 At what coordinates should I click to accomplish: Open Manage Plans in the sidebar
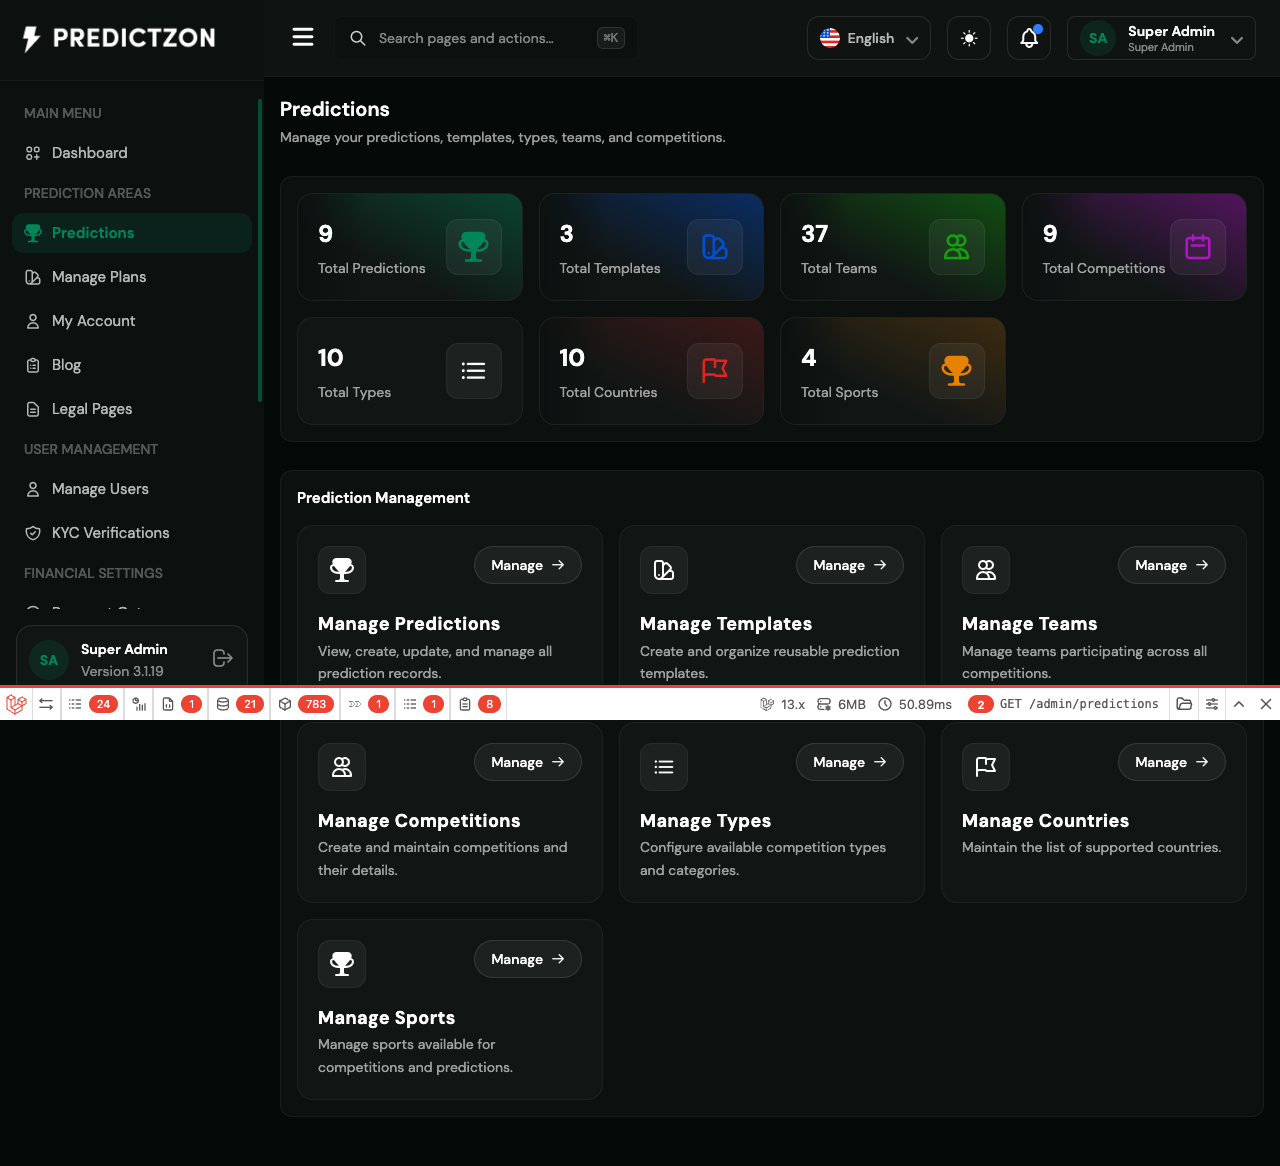[132, 277]
